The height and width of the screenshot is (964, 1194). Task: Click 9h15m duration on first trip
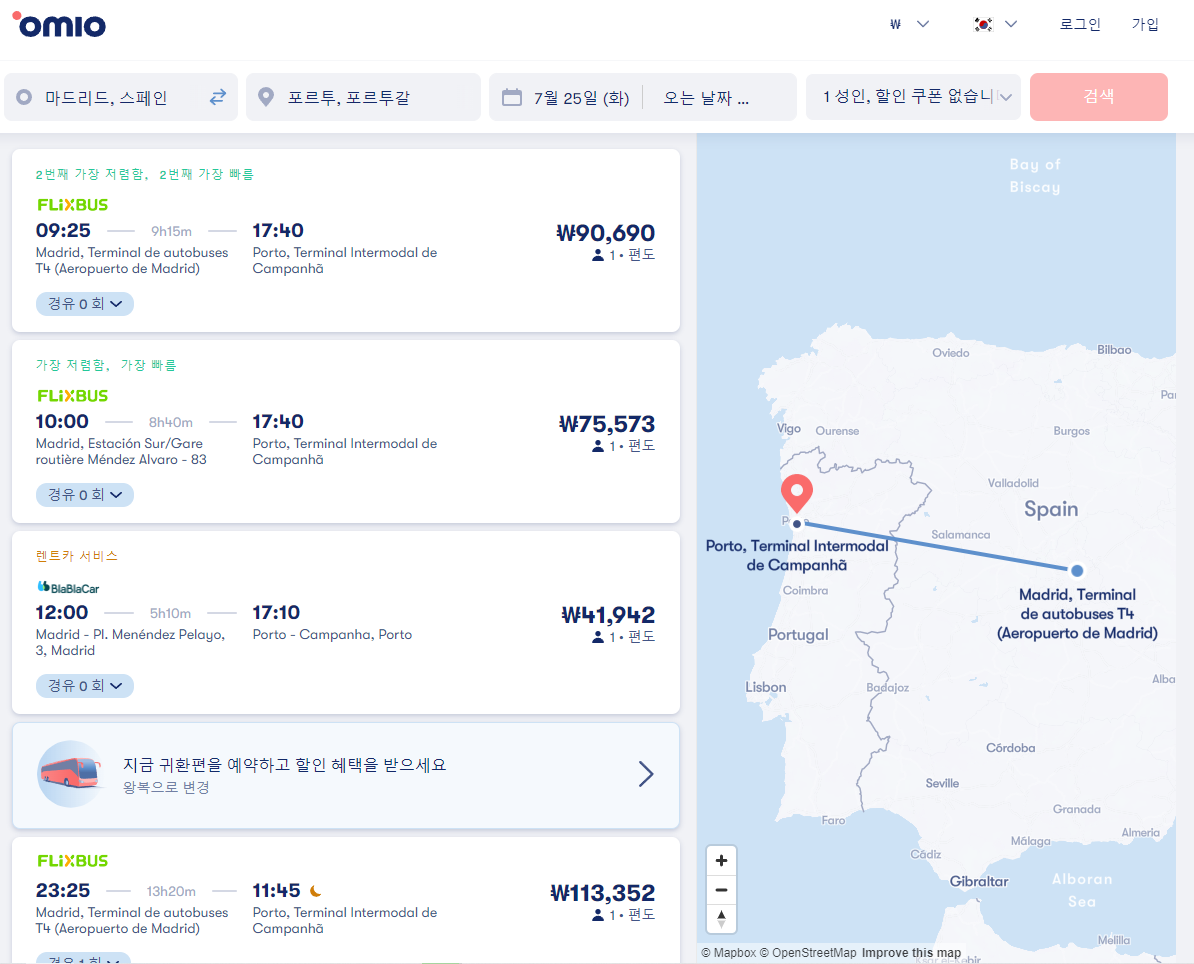point(171,231)
